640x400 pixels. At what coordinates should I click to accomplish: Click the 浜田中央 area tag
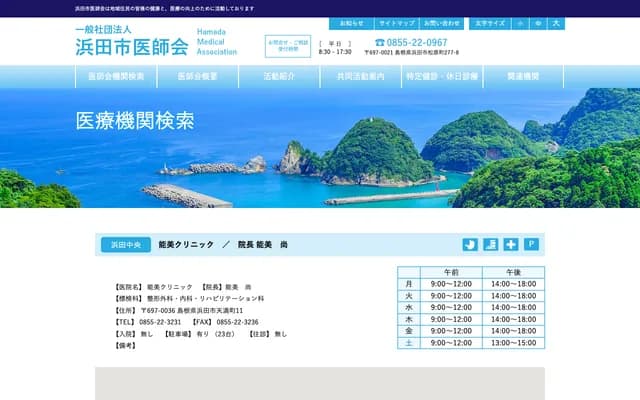click(125, 244)
